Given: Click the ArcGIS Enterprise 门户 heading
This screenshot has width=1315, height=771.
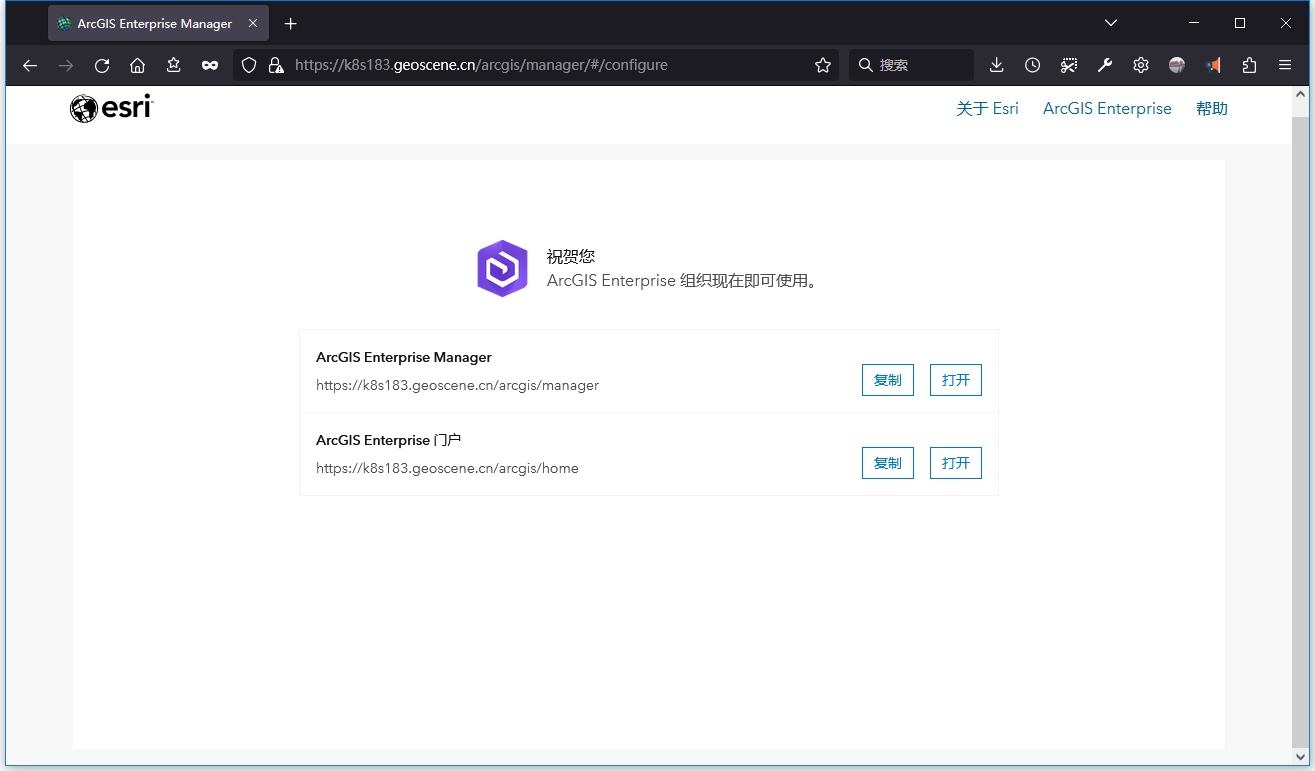Looking at the screenshot, I should [x=388, y=440].
